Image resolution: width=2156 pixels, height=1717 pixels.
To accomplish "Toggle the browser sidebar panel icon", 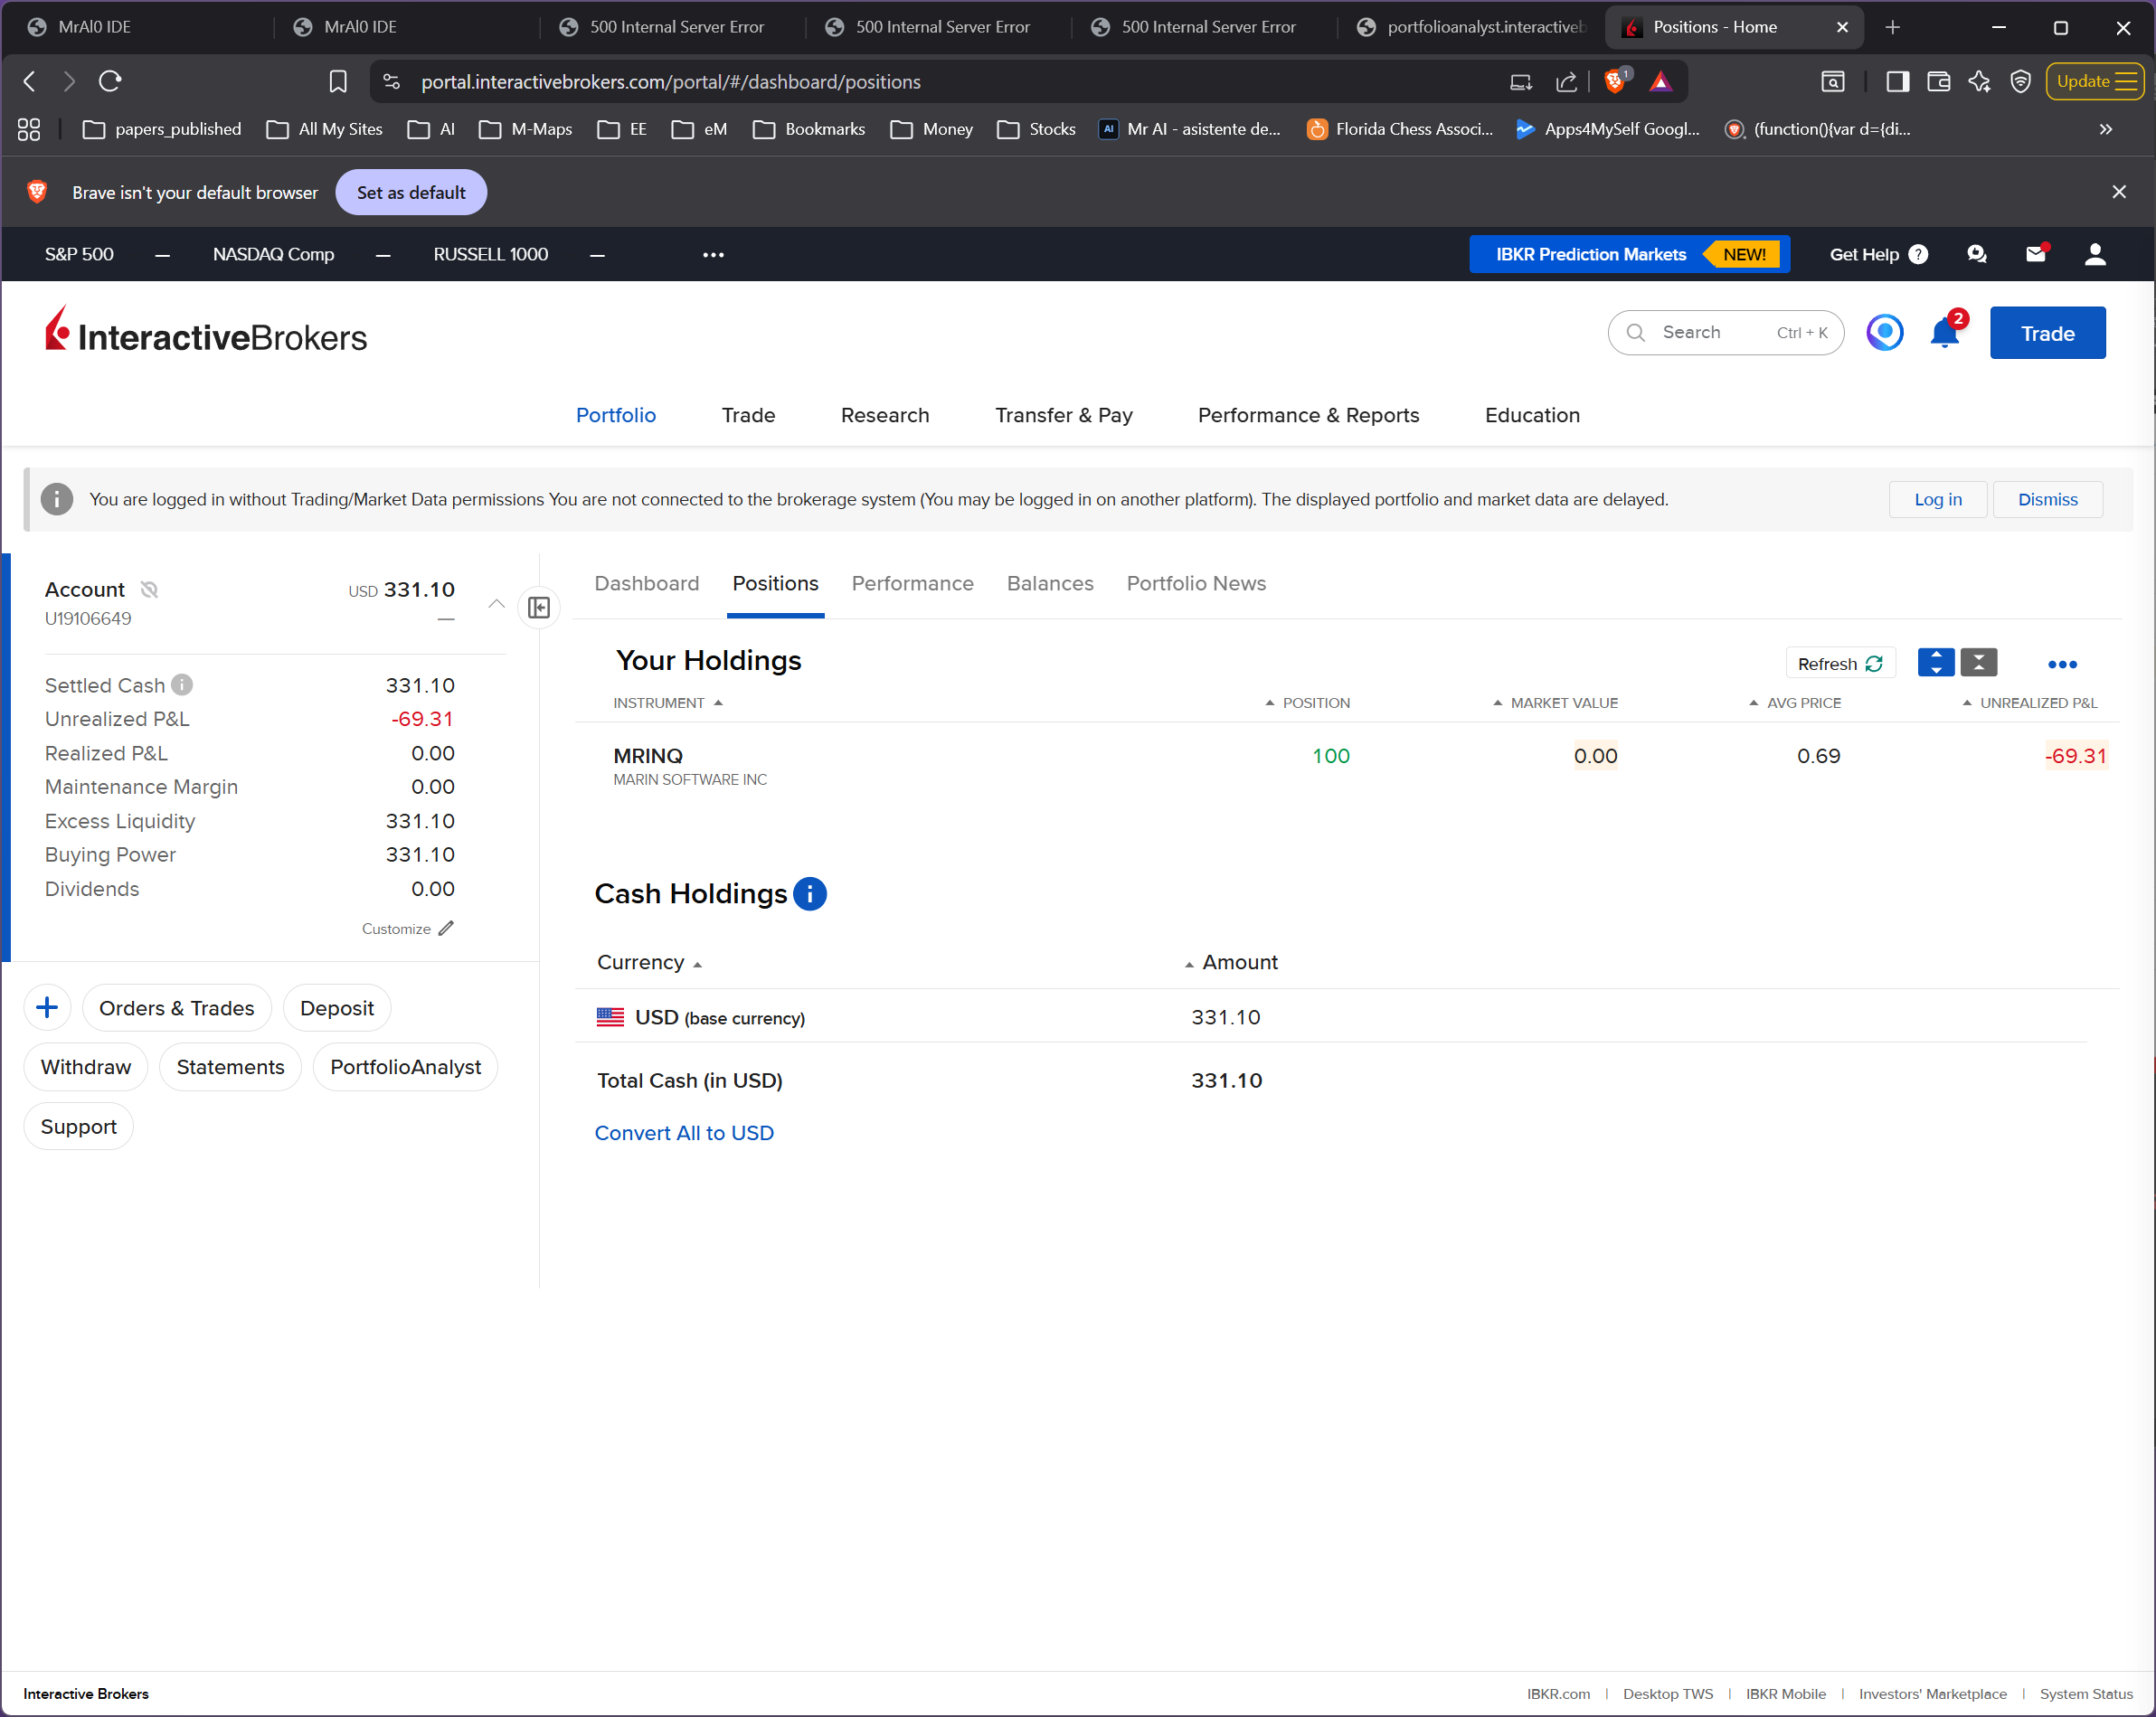I will [1897, 81].
